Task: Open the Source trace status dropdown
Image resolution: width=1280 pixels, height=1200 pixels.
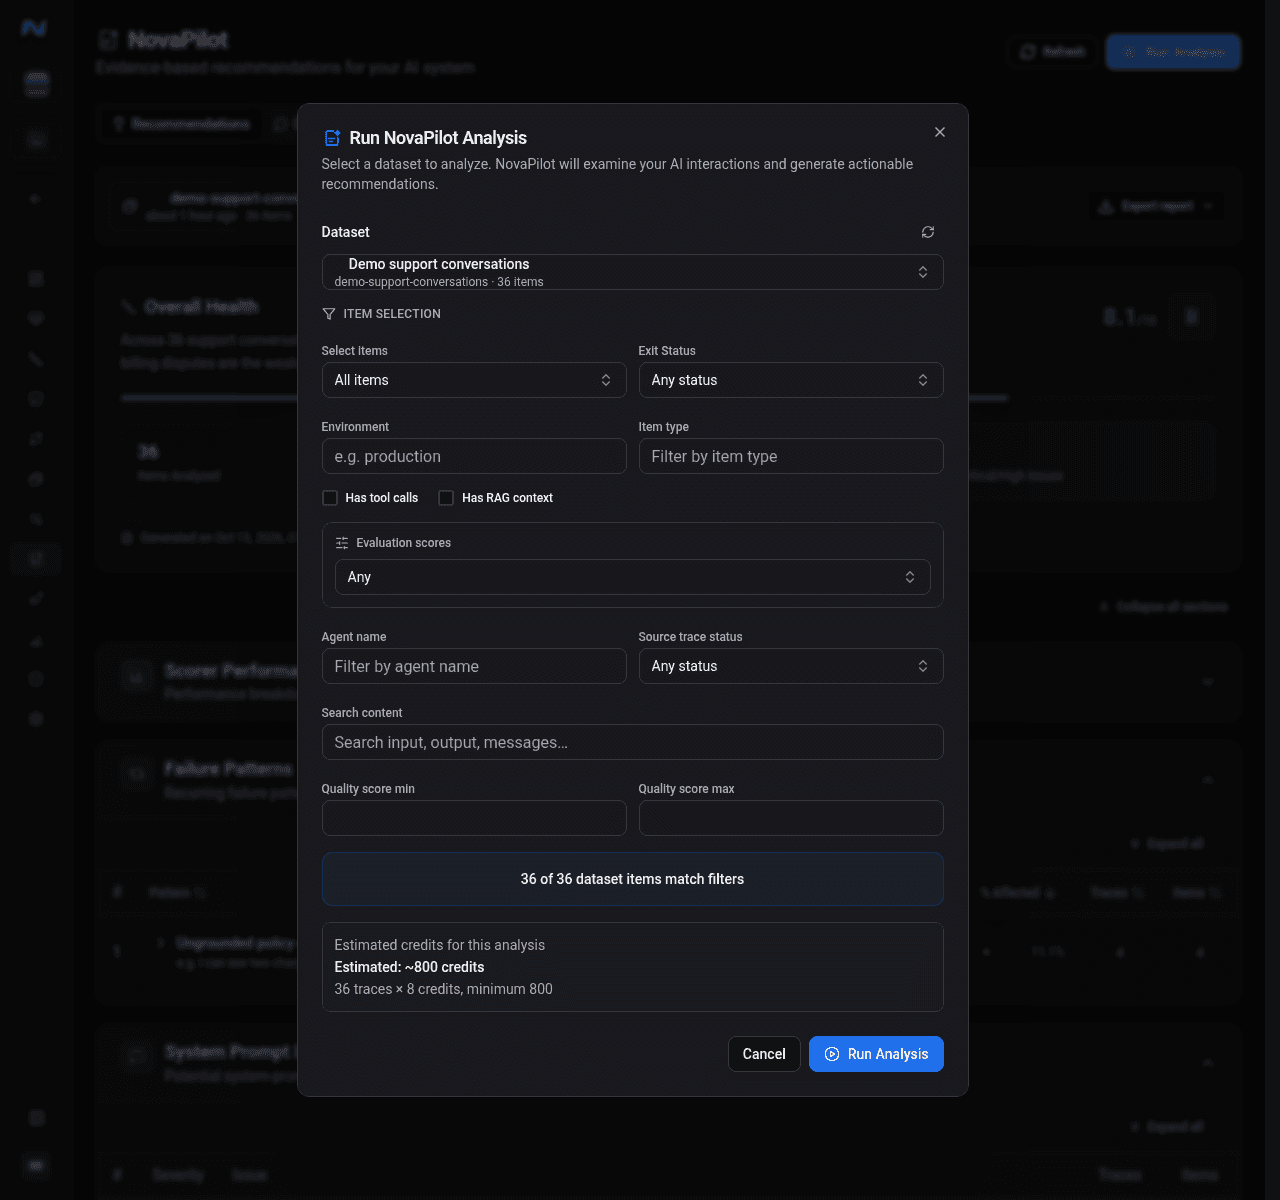Action: [791, 666]
